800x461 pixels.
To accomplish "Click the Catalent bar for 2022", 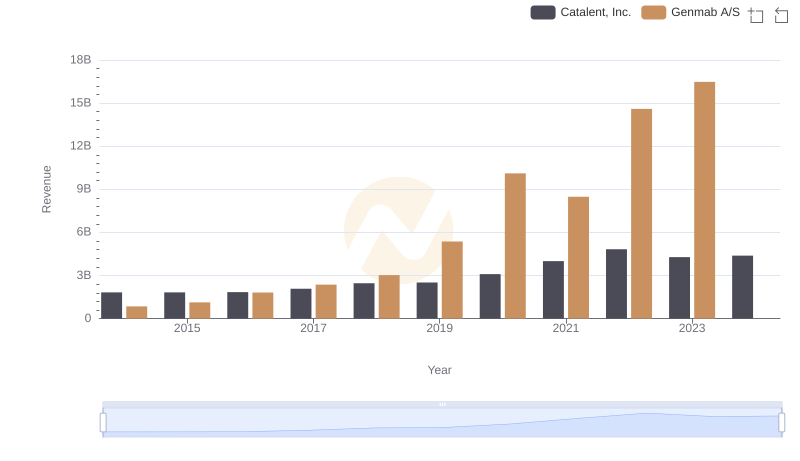I will tap(616, 284).
